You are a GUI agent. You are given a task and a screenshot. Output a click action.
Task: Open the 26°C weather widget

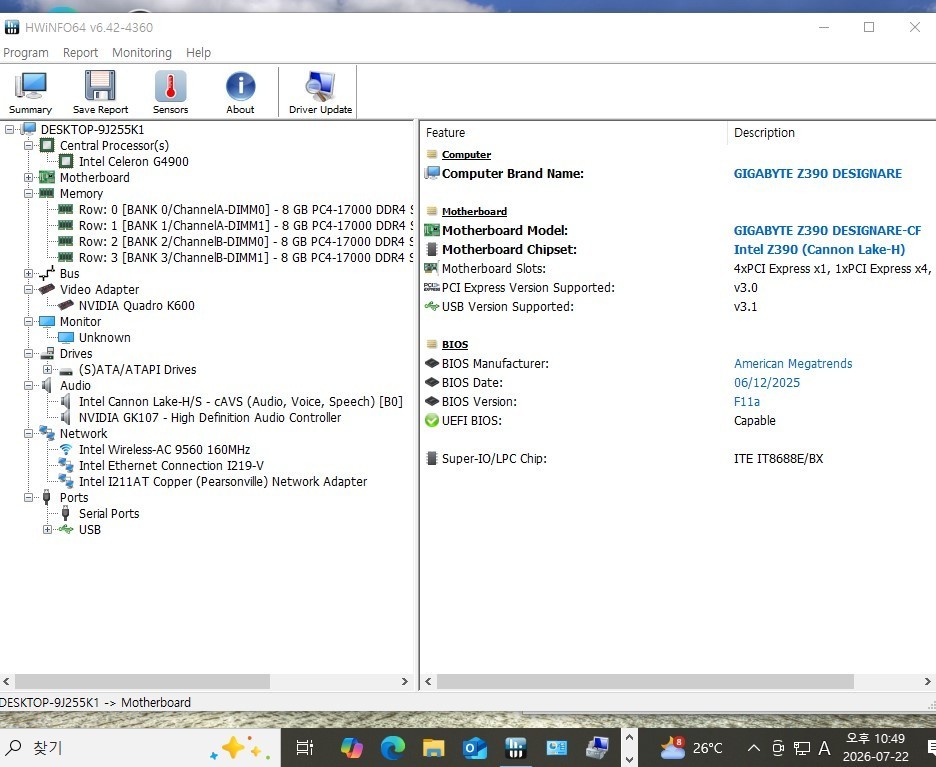pos(691,747)
